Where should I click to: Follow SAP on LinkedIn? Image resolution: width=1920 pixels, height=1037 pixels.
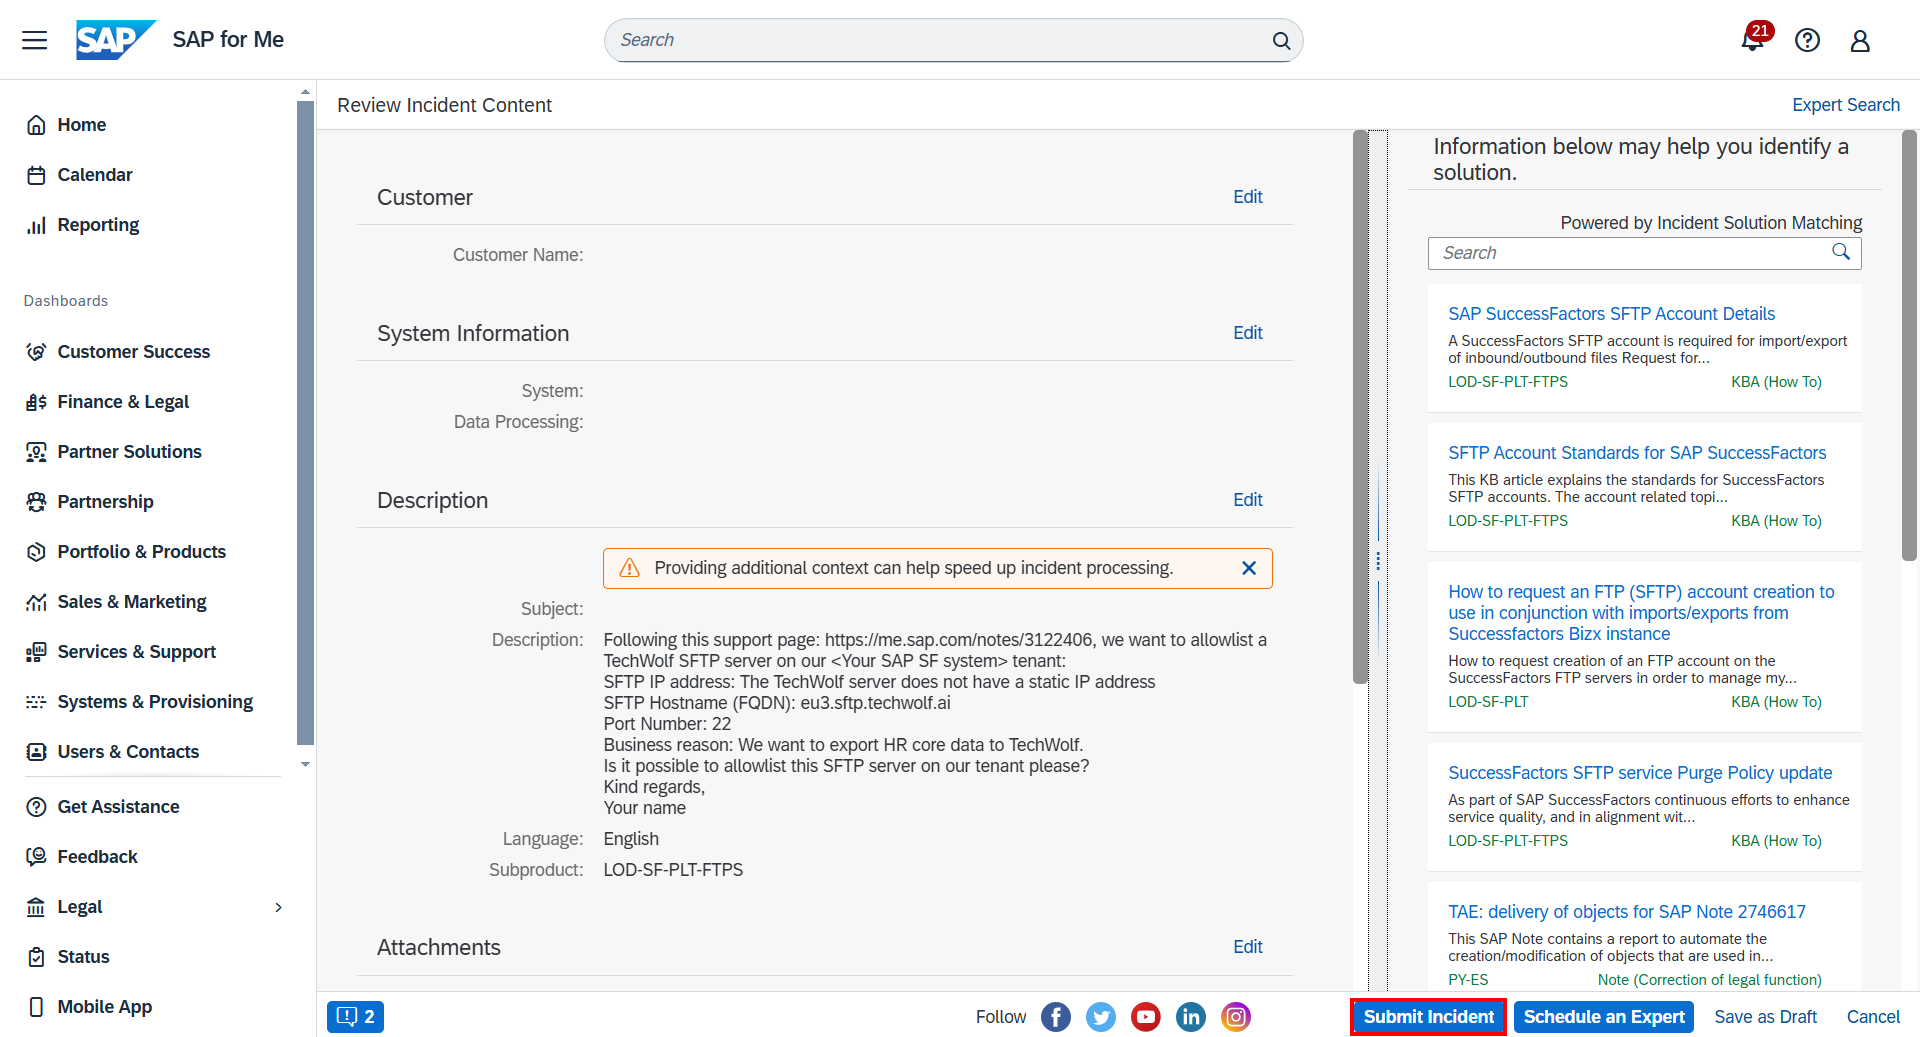1190,1017
